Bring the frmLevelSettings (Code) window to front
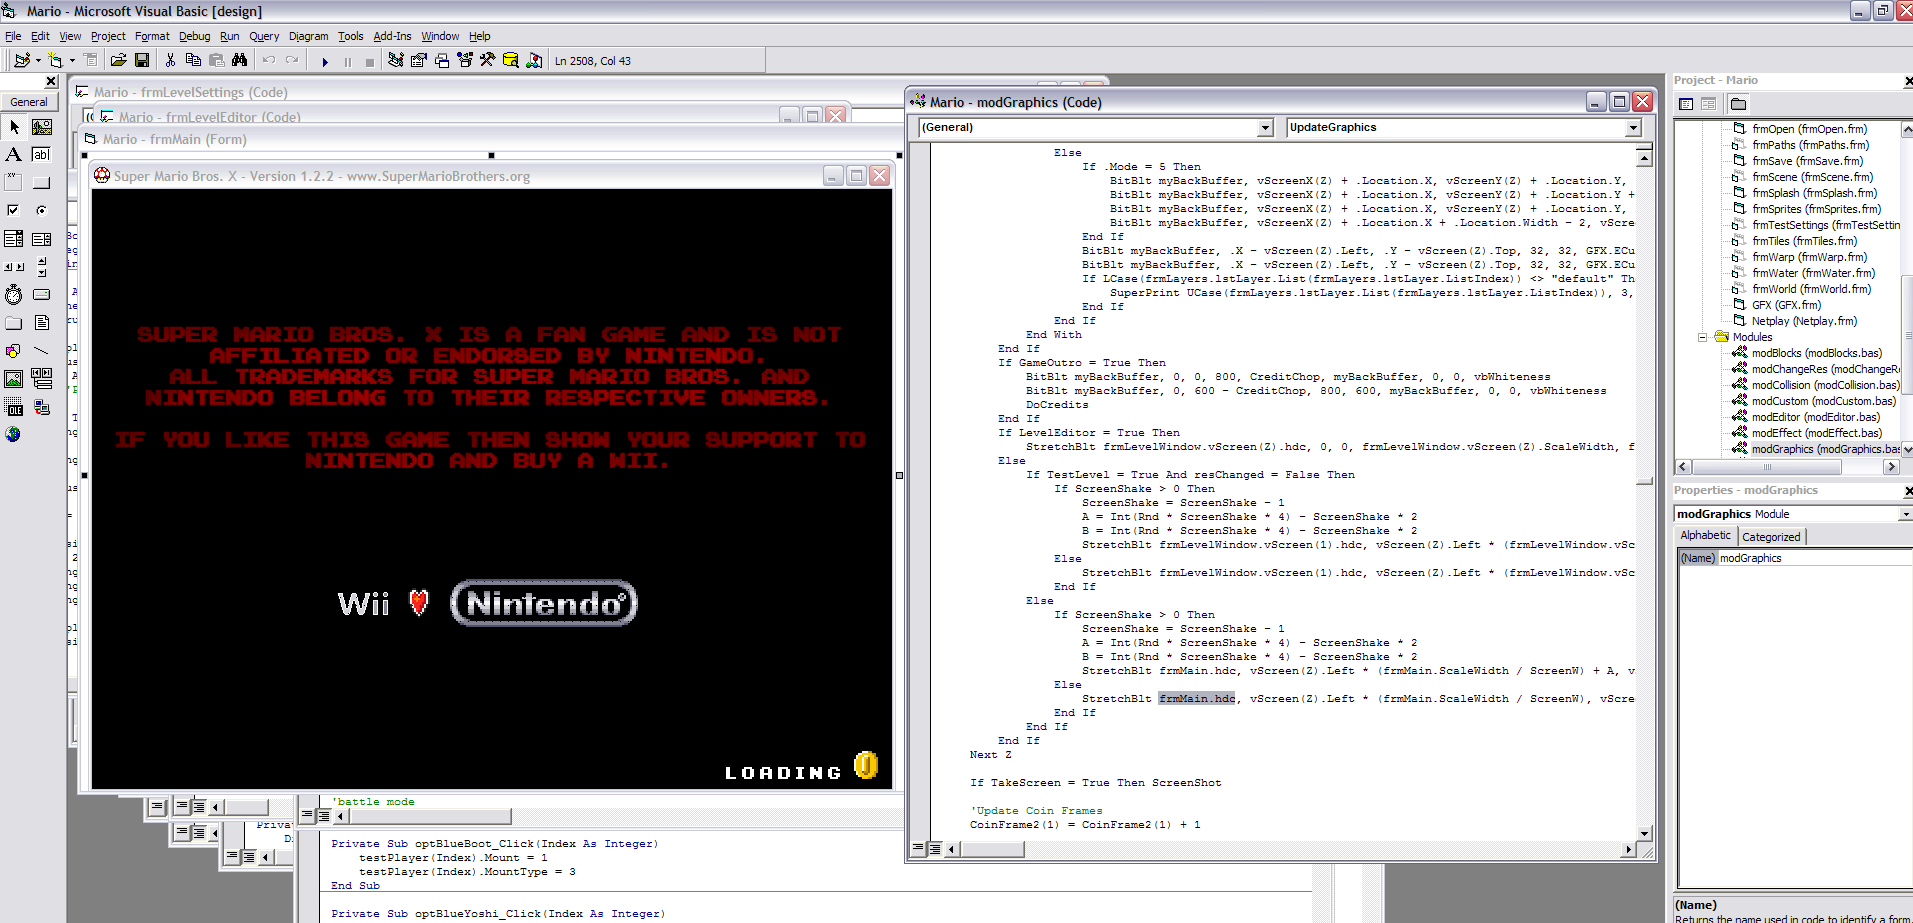1913x923 pixels. point(191,92)
